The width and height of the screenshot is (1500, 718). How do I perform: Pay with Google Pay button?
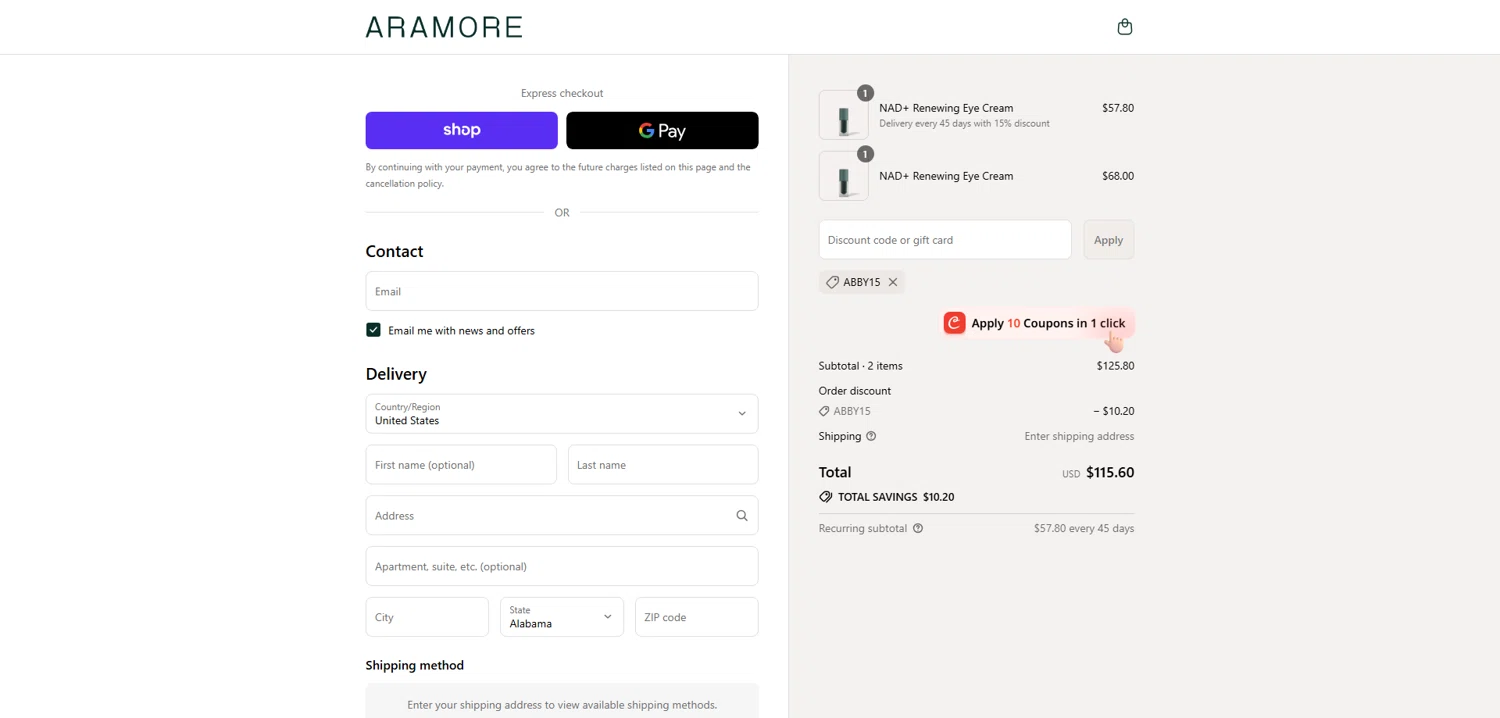[662, 130]
